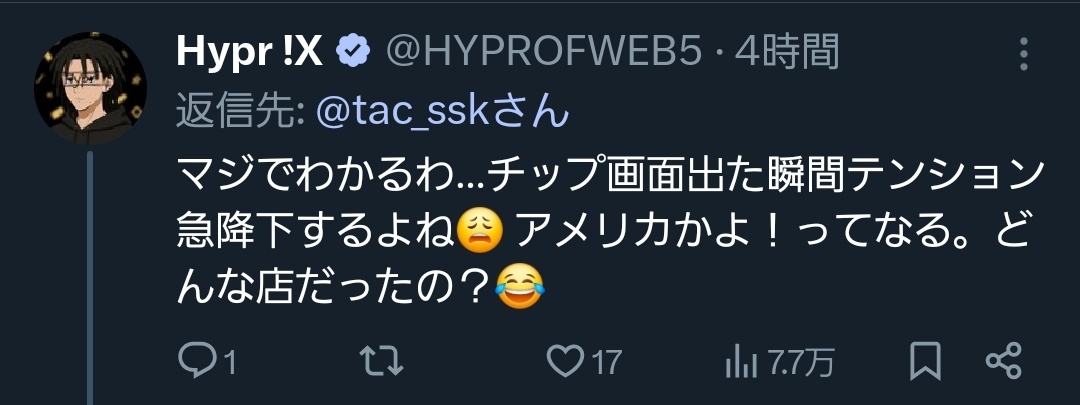The height and width of the screenshot is (405, 1080).
Task: Click the 4時間 timestamp
Action: click(787, 52)
